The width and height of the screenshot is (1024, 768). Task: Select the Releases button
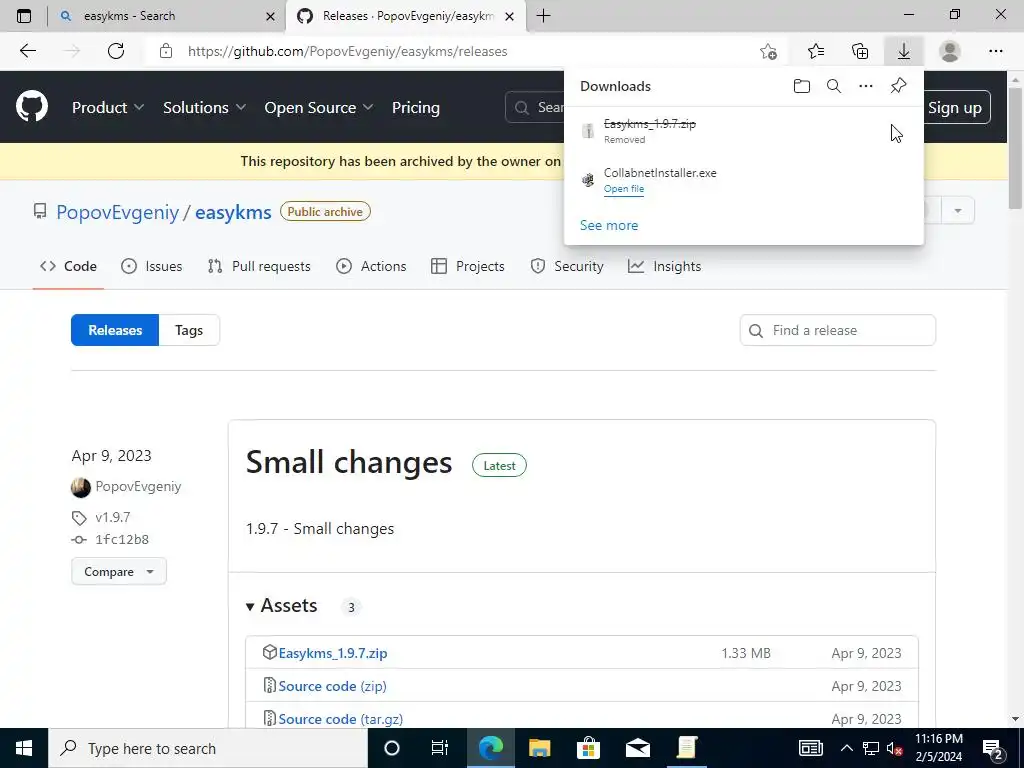[115, 330]
